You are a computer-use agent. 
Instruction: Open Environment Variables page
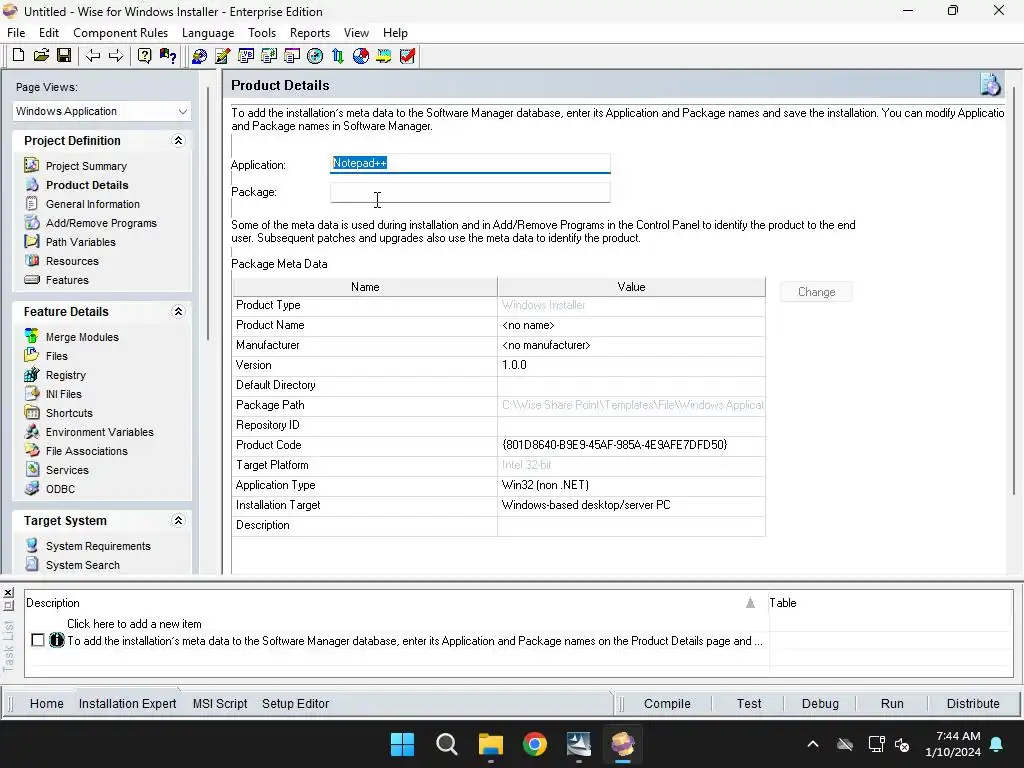[100, 432]
